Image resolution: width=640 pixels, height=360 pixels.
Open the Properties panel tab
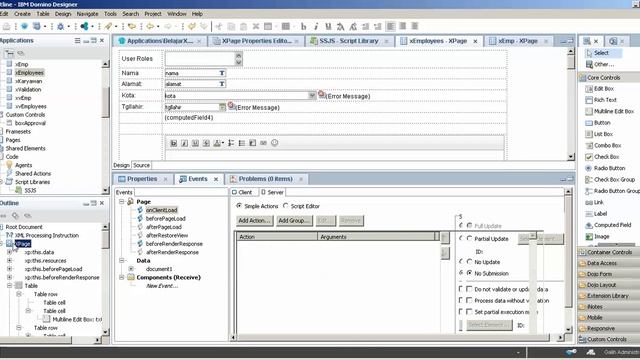pos(142,179)
